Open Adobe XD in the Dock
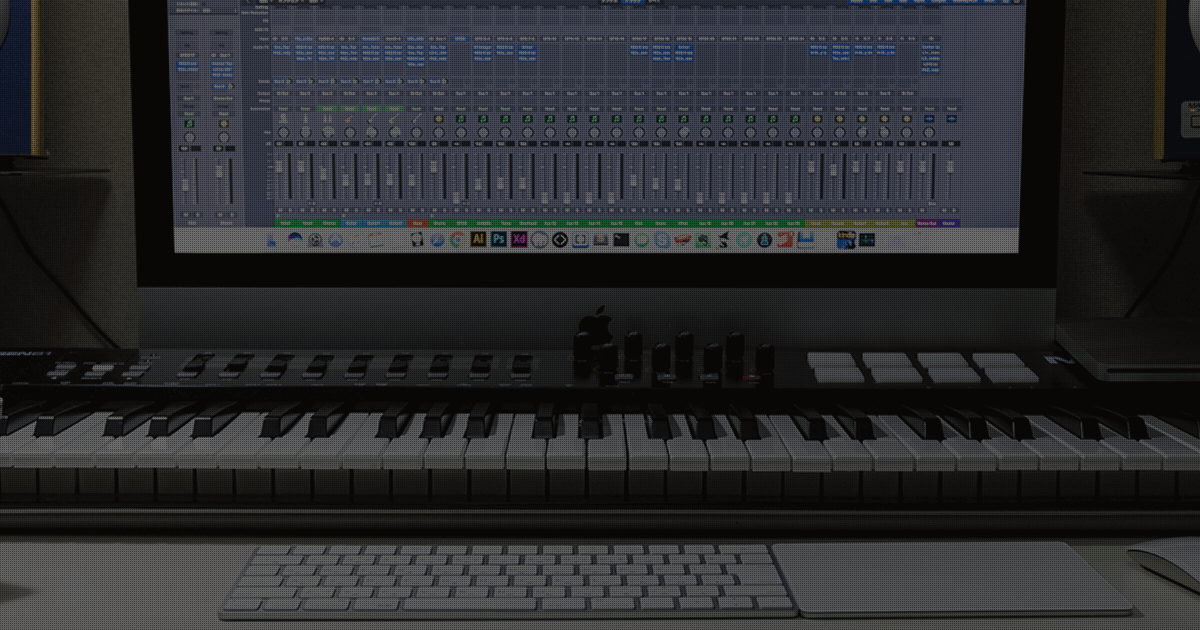Image resolution: width=1200 pixels, height=630 pixels. pos(519,240)
